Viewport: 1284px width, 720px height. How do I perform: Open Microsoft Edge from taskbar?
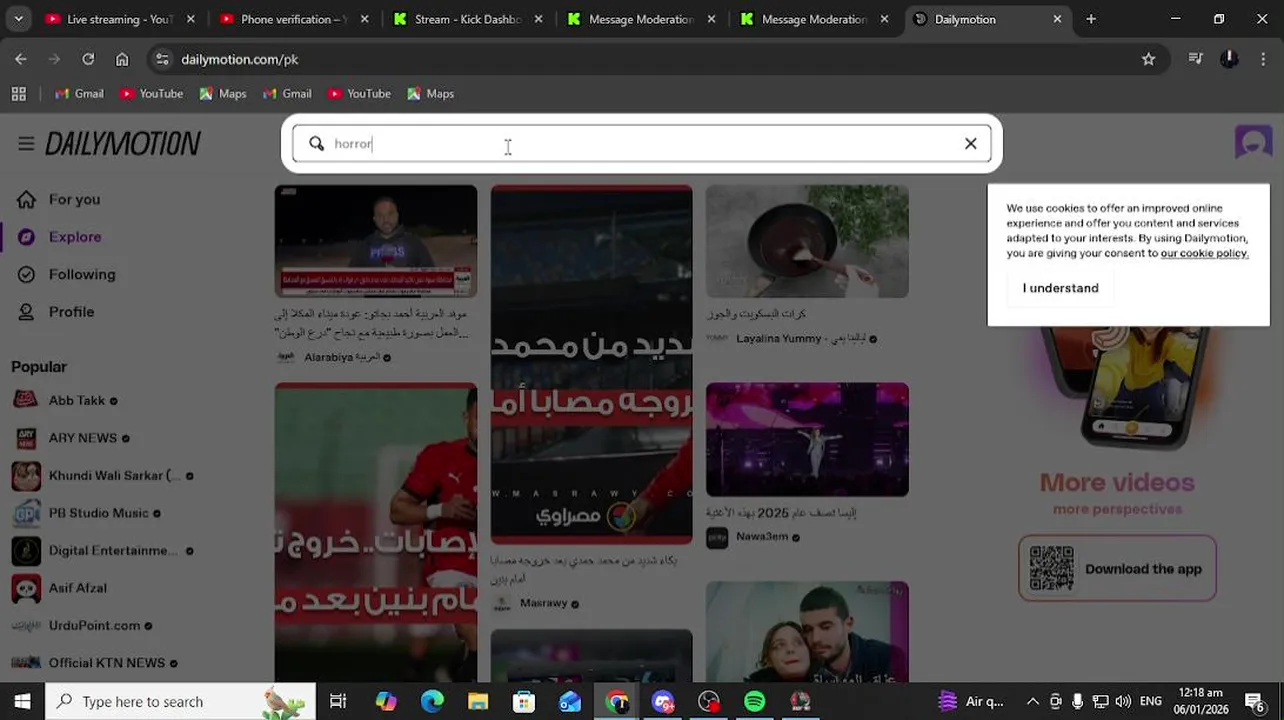(x=432, y=701)
